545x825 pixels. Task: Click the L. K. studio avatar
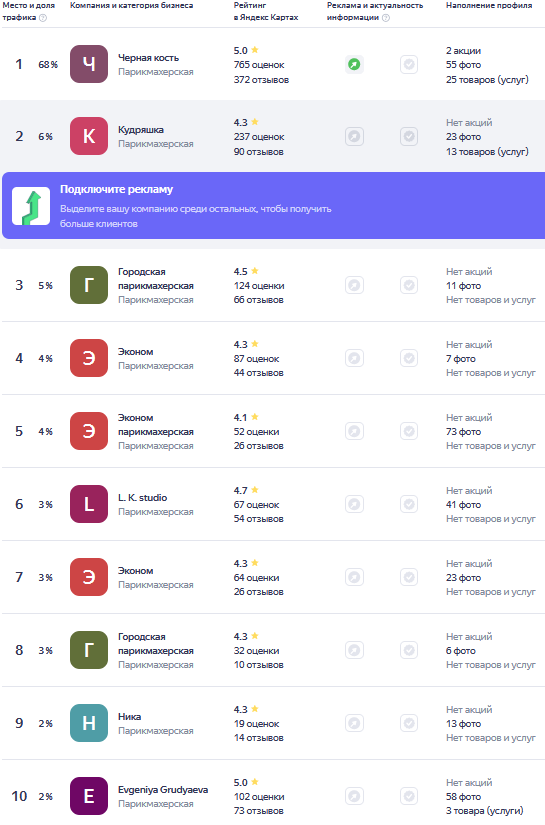(89, 504)
